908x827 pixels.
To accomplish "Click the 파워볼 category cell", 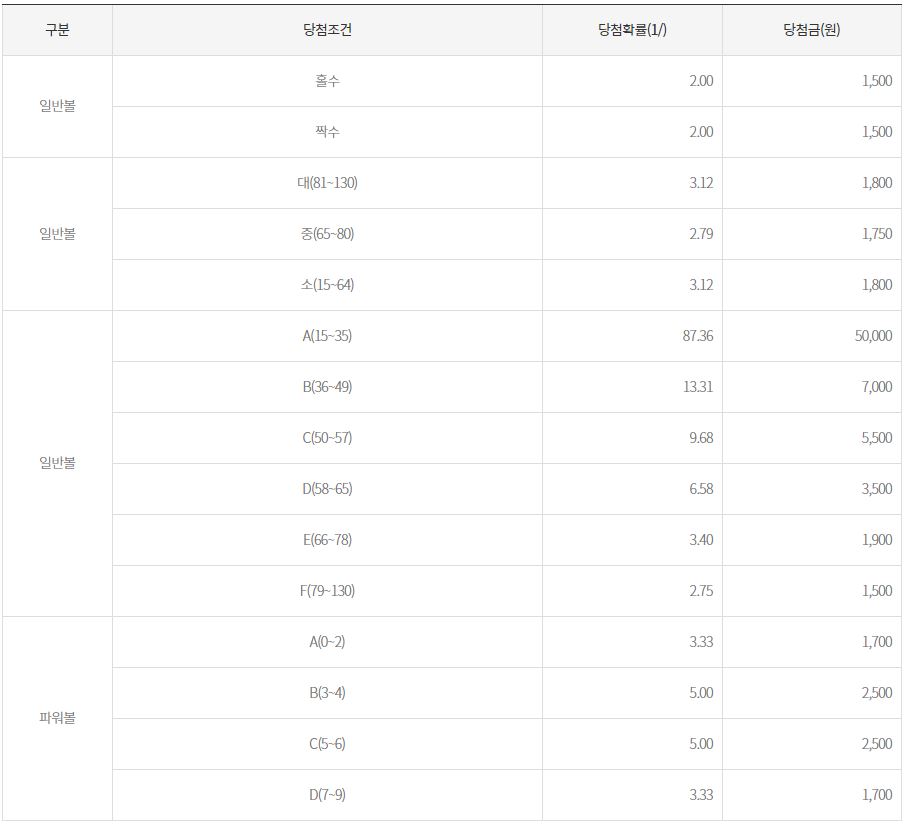I will click(x=57, y=718).
